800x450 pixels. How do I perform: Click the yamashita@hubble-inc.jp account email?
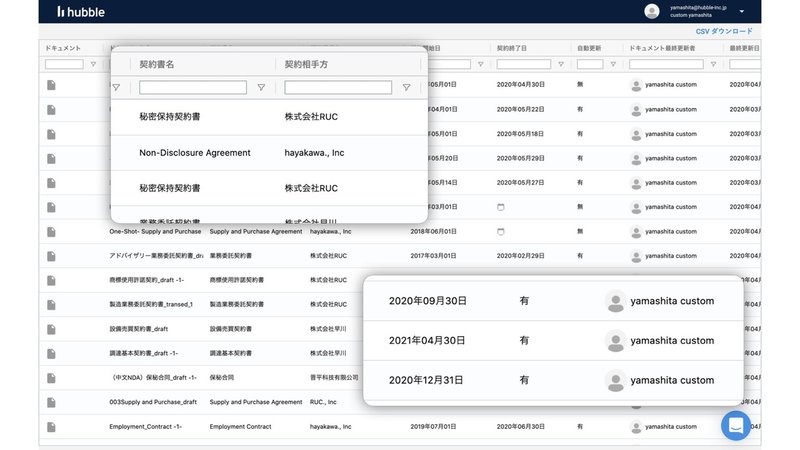coord(698,8)
